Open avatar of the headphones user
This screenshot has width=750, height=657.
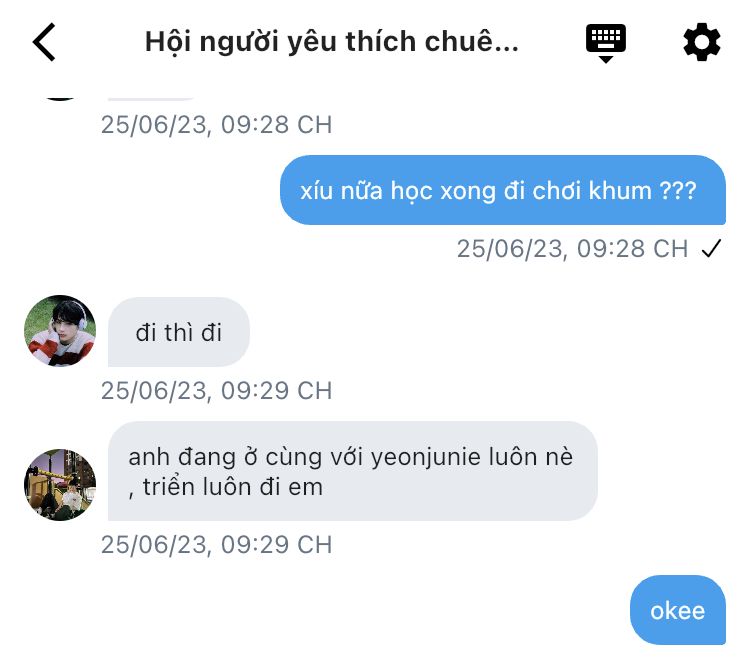[60, 331]
